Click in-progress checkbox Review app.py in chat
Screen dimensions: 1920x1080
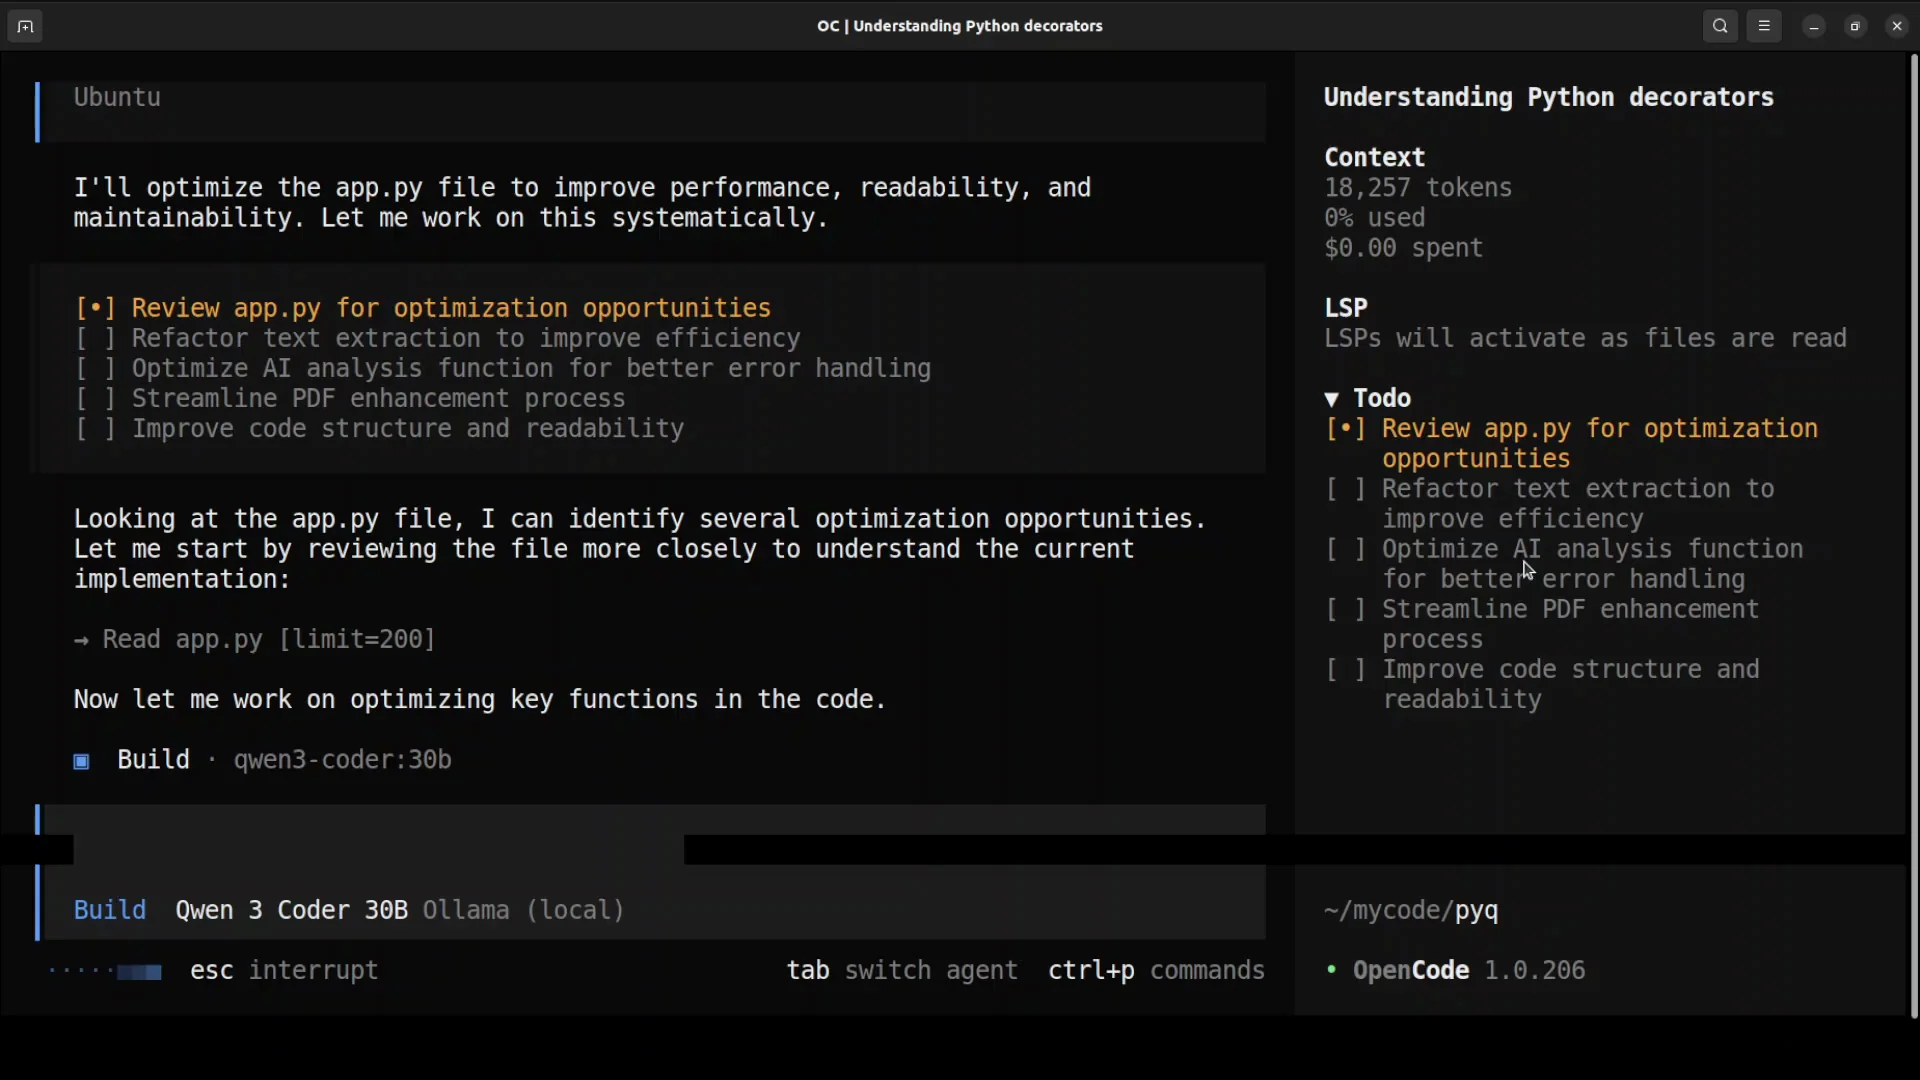95,308
